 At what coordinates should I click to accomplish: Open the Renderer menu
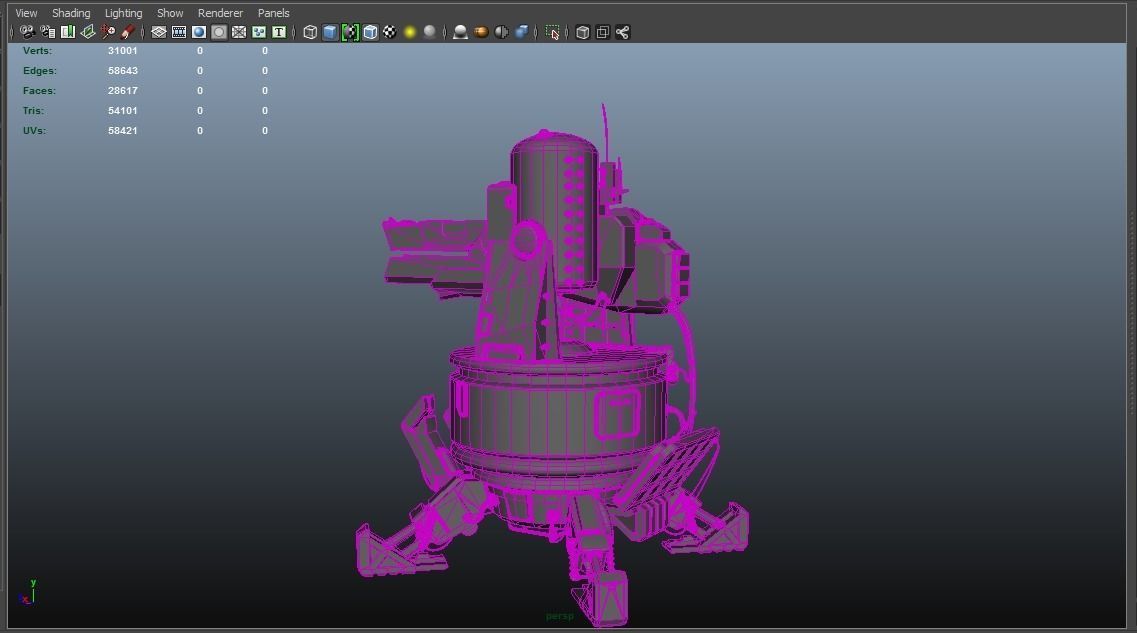coord(220,12)
